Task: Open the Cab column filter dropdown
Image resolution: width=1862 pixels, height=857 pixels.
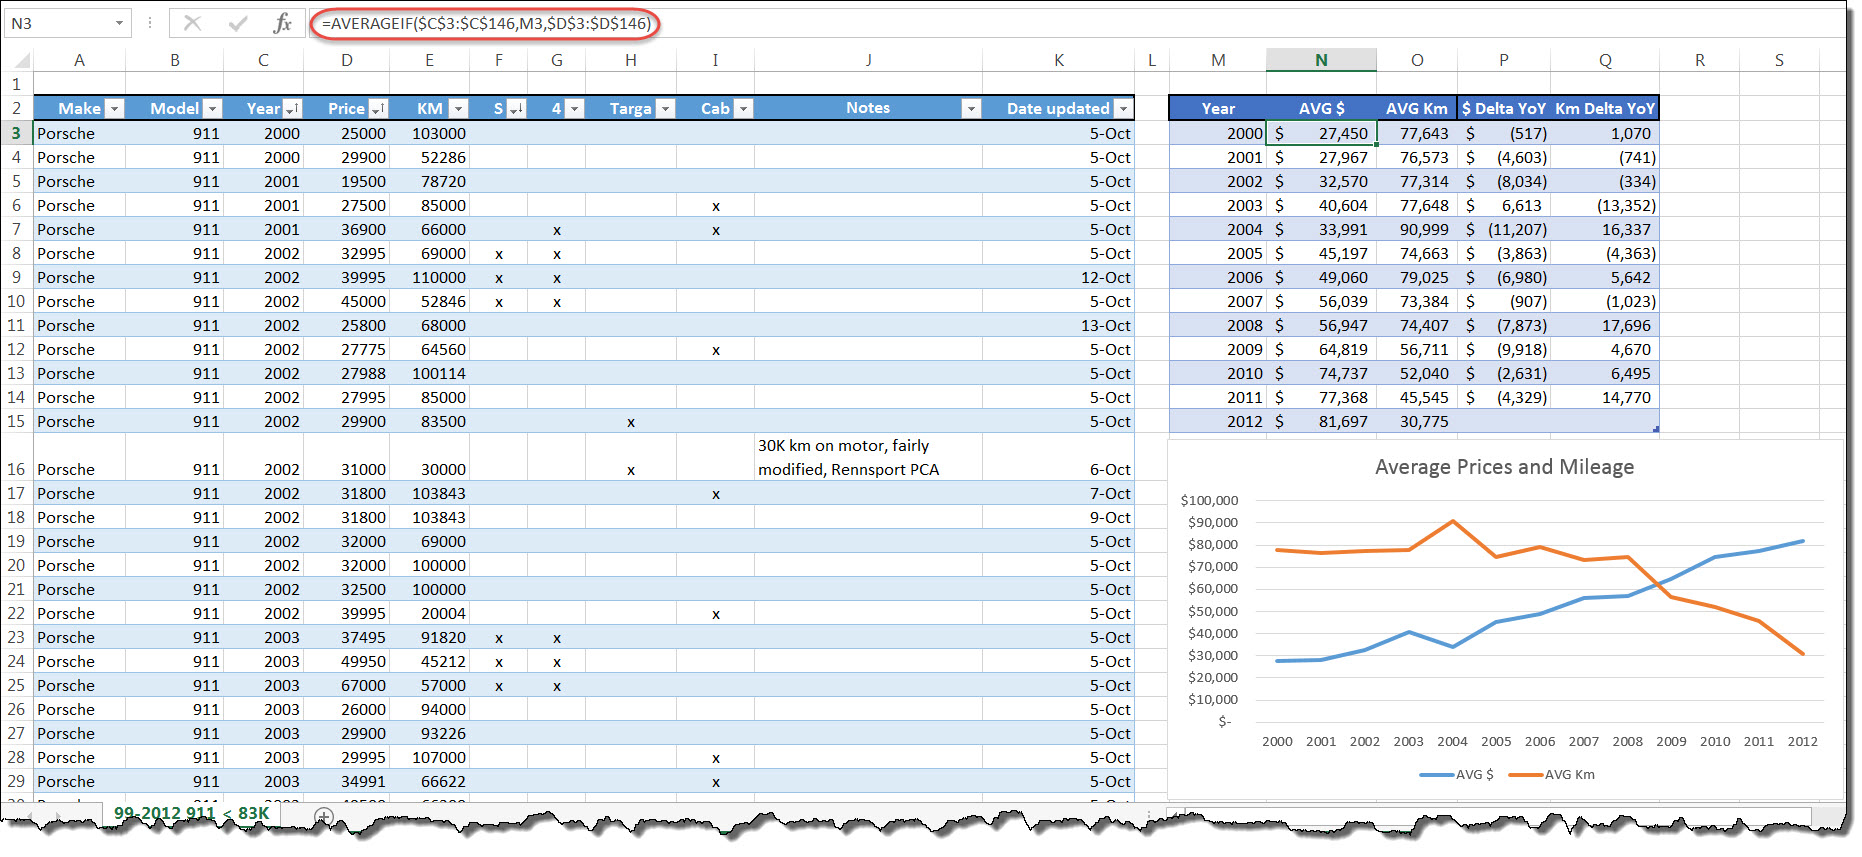Action: click(743, 108)
